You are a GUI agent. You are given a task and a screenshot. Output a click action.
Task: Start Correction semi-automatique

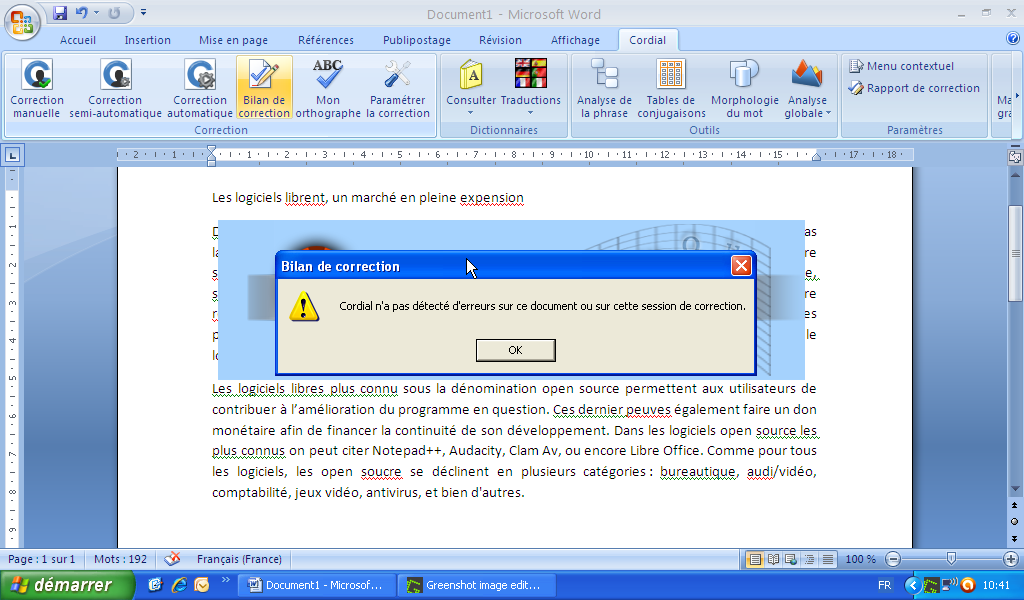[116, 88]
